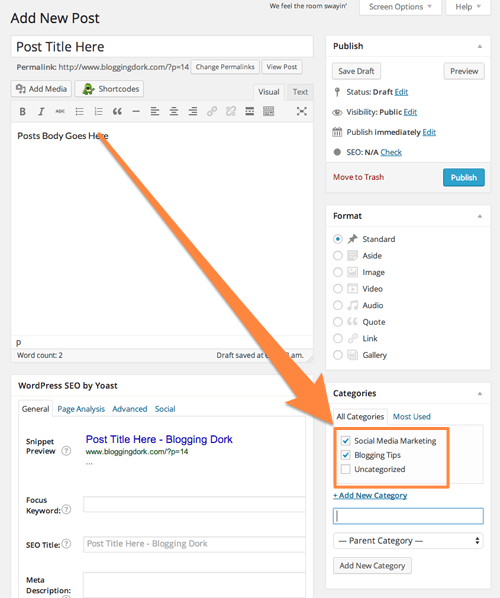Screen dimensions: 500x598
Task: Select the Video post format
Action: tap(338, 289)
